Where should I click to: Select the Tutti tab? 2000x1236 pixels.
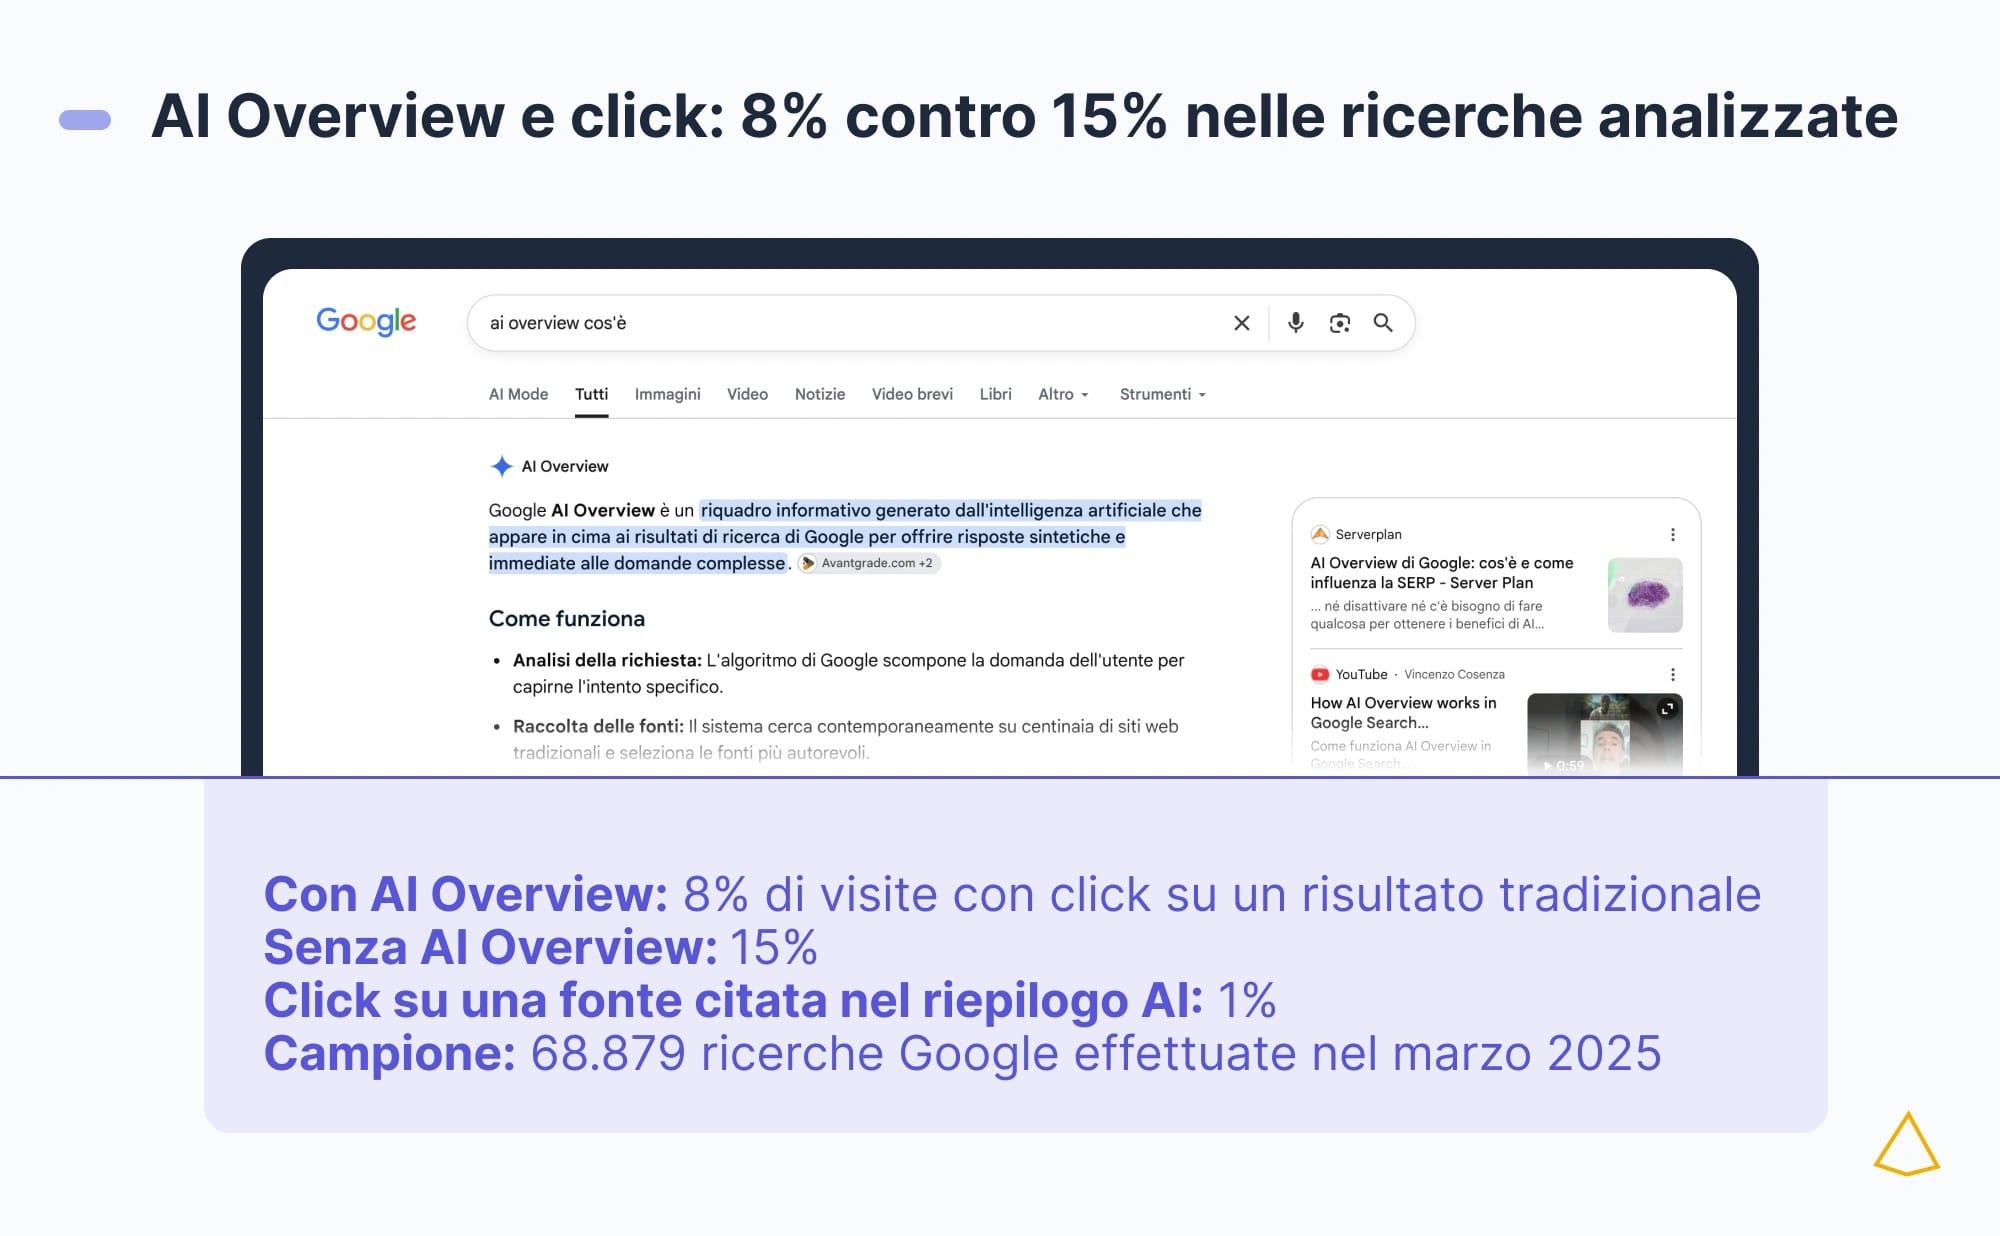(x=591, y=394)
